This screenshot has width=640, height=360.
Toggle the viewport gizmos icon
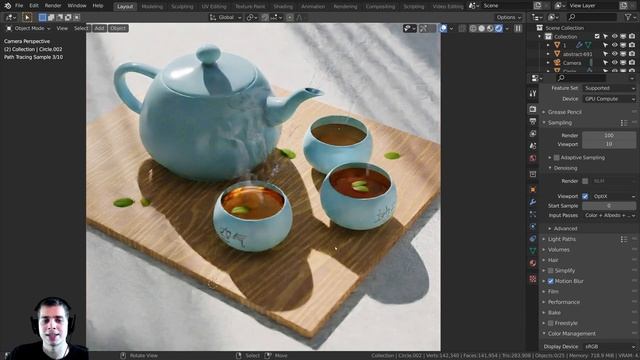coord(423,28)
